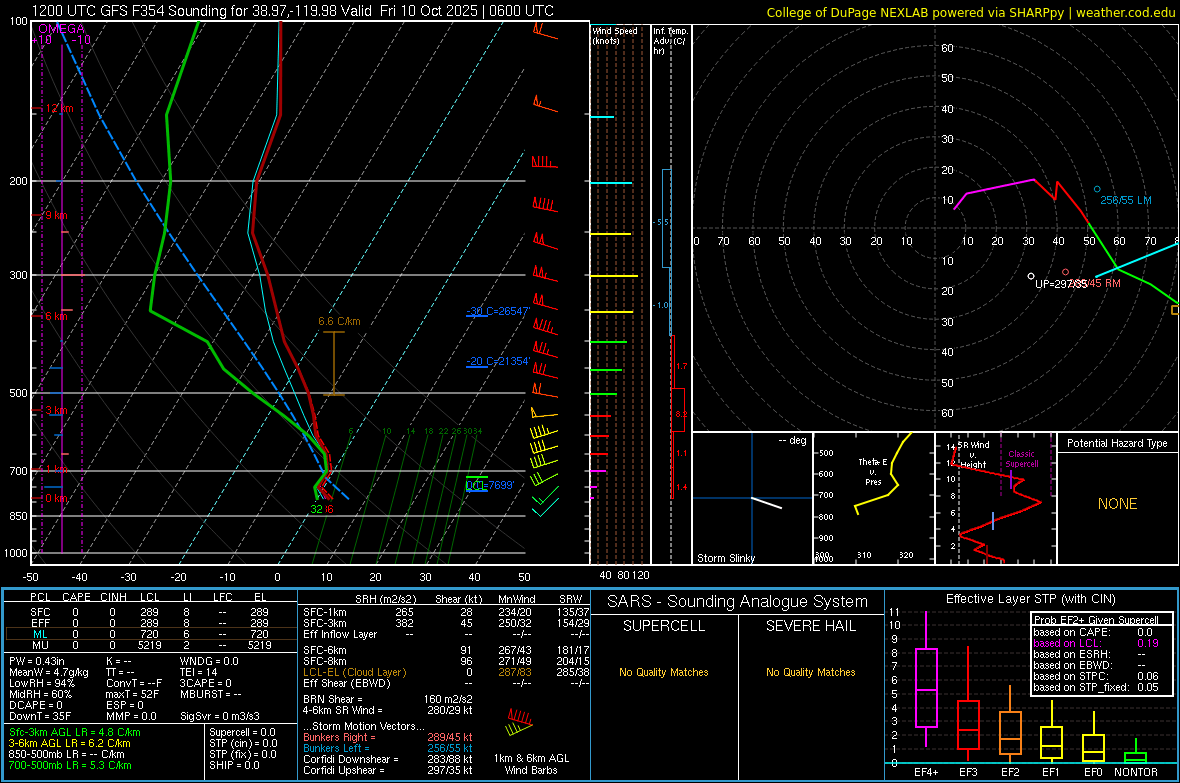The image size is (1180, 783).
Task: Click the BRN Shear = 160 m2/s2 line
Action: point(388,699)
